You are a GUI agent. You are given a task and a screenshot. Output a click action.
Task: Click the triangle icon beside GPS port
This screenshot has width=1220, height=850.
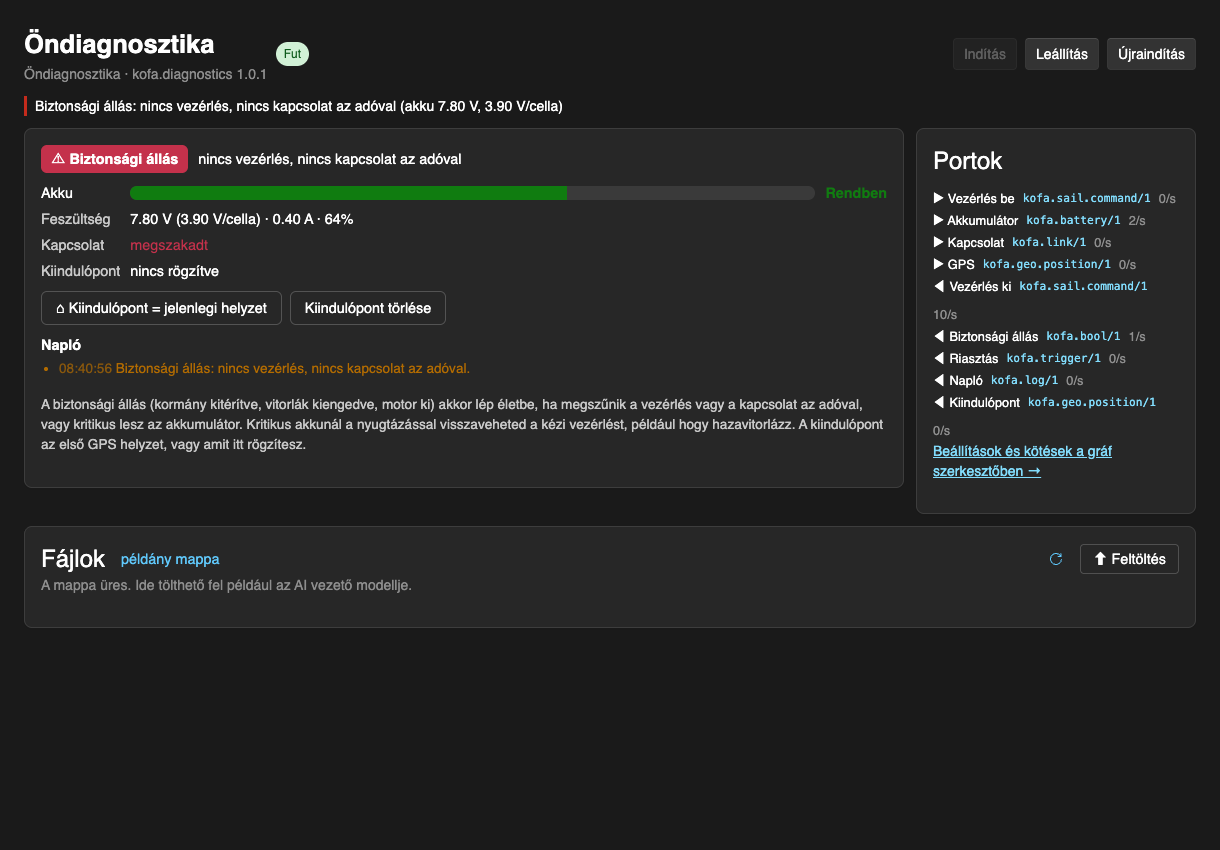click(938, 264)
